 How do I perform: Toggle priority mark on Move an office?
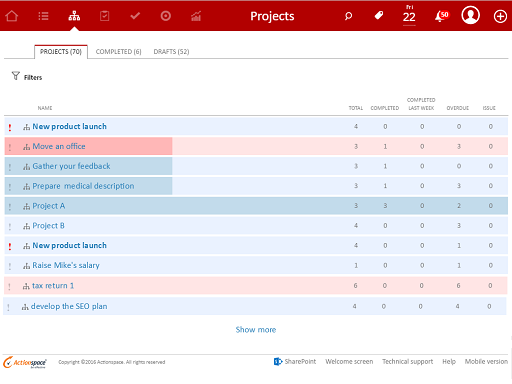tap(10, 147)
